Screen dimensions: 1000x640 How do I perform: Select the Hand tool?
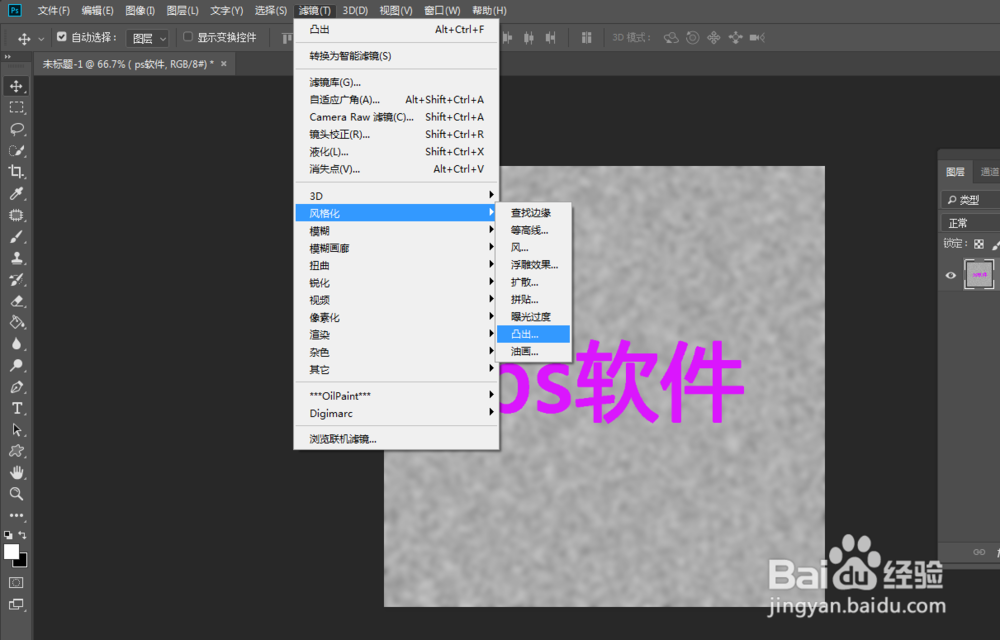tap(17, 472)
